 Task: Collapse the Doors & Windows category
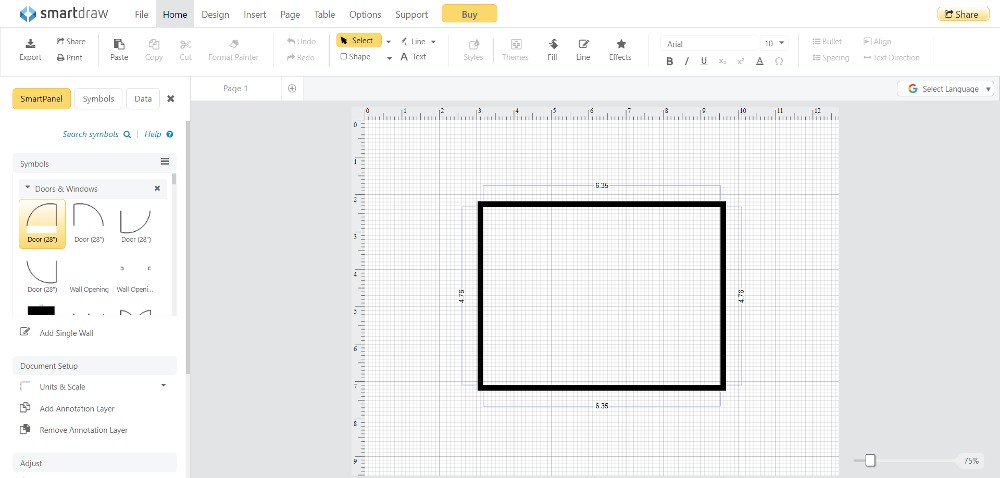27,189
